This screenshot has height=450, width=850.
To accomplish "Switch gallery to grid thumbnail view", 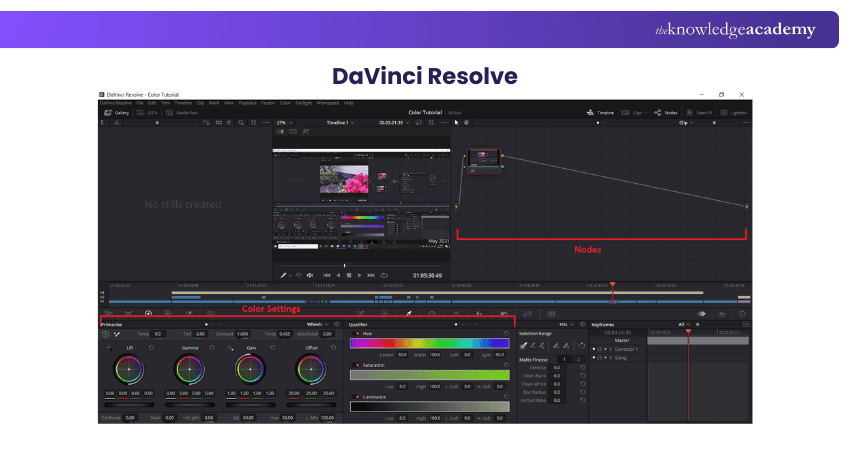I will click(218, 123).
